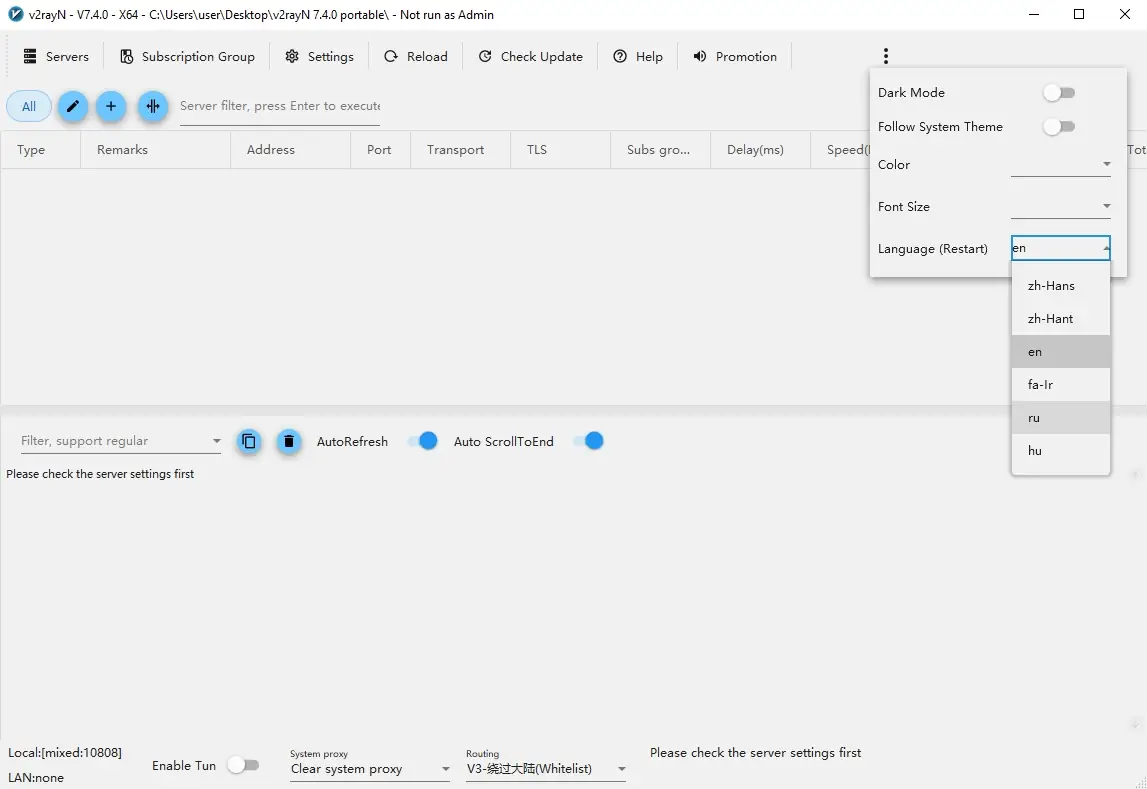This screenshot has width=1147, height=789.
Task: Open the System proxy dropdown
Action: pos(370,769)
